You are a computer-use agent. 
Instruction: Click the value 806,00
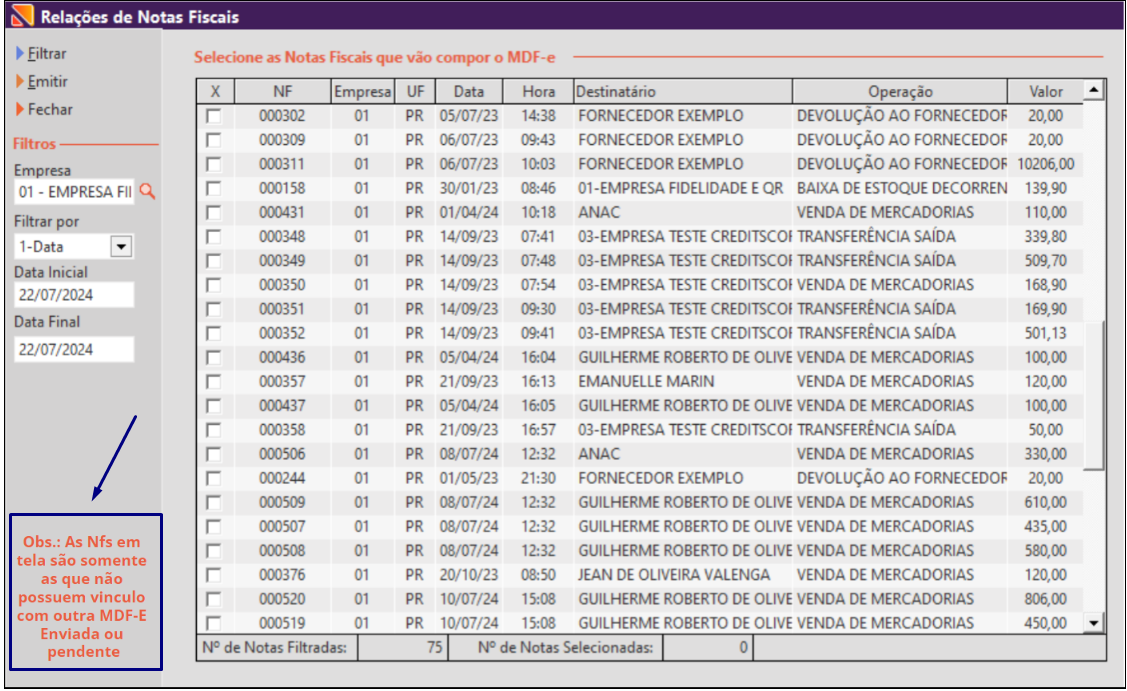click(1046, 599)
